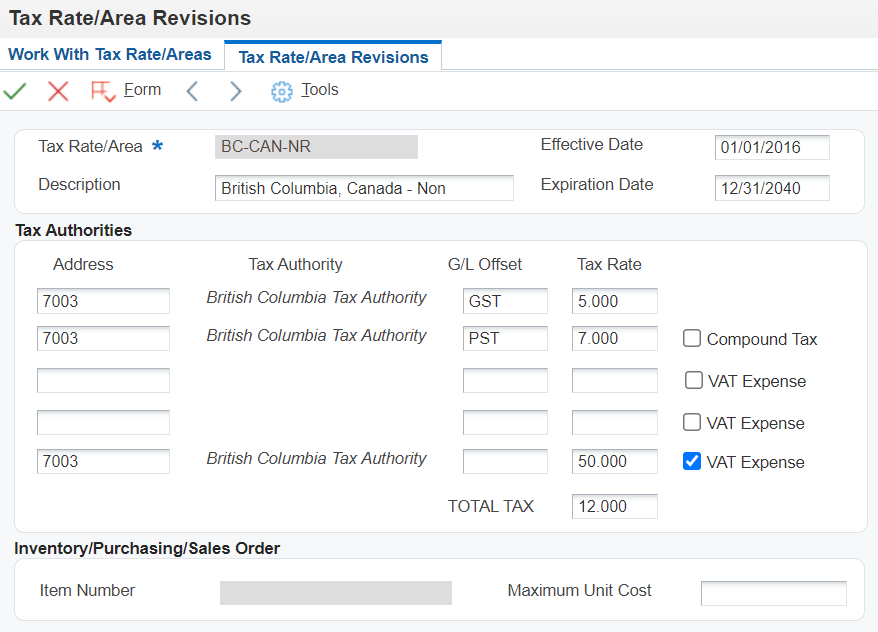This screenshot has height=632, width=878.
Task: Click the Effective Date field
Action: tap(772, 148)
